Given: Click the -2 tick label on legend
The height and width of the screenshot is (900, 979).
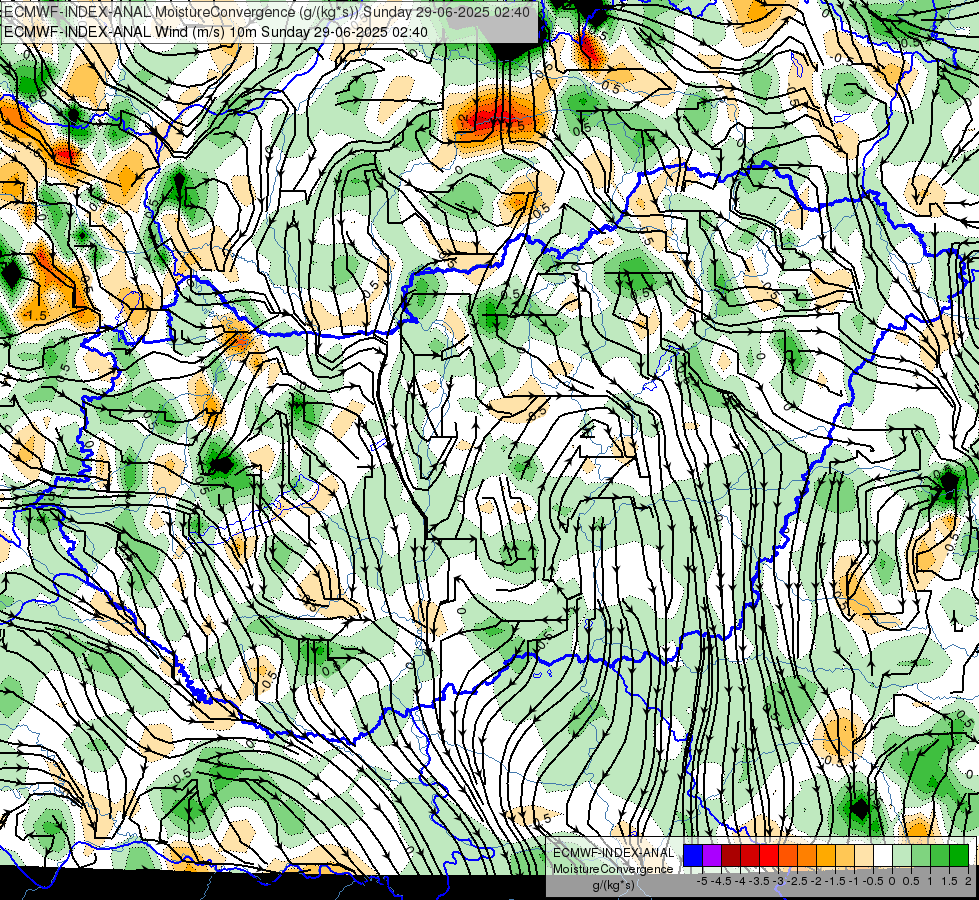Looking at the screenshot, I should (x=817, y=881).
